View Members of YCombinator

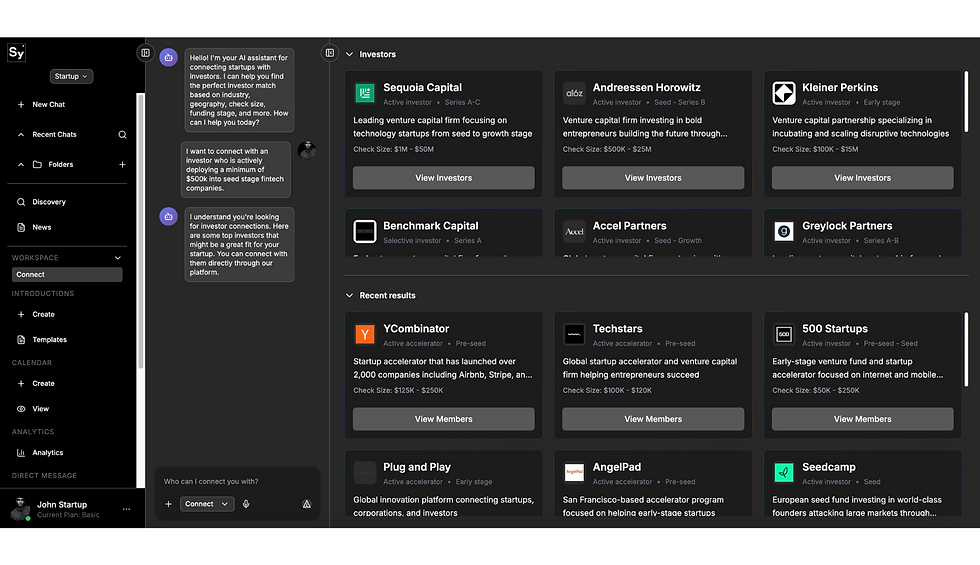point(444,419)
